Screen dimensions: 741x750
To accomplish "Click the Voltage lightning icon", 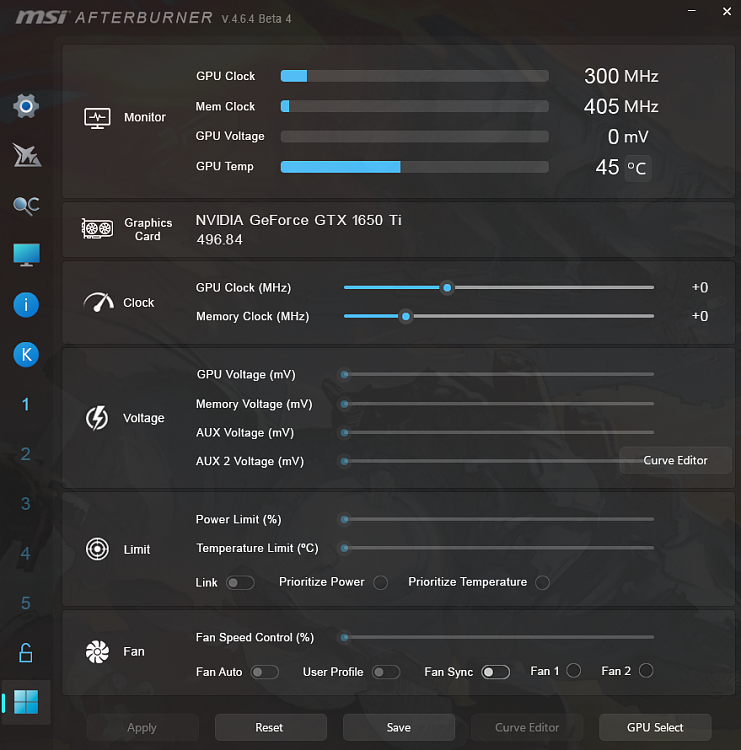I will coord(97,418).
